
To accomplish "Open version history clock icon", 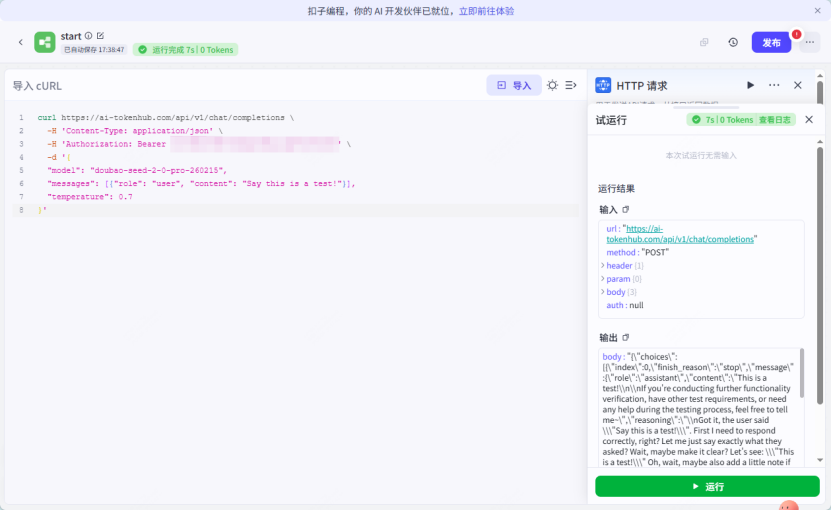I will point(733,42).
